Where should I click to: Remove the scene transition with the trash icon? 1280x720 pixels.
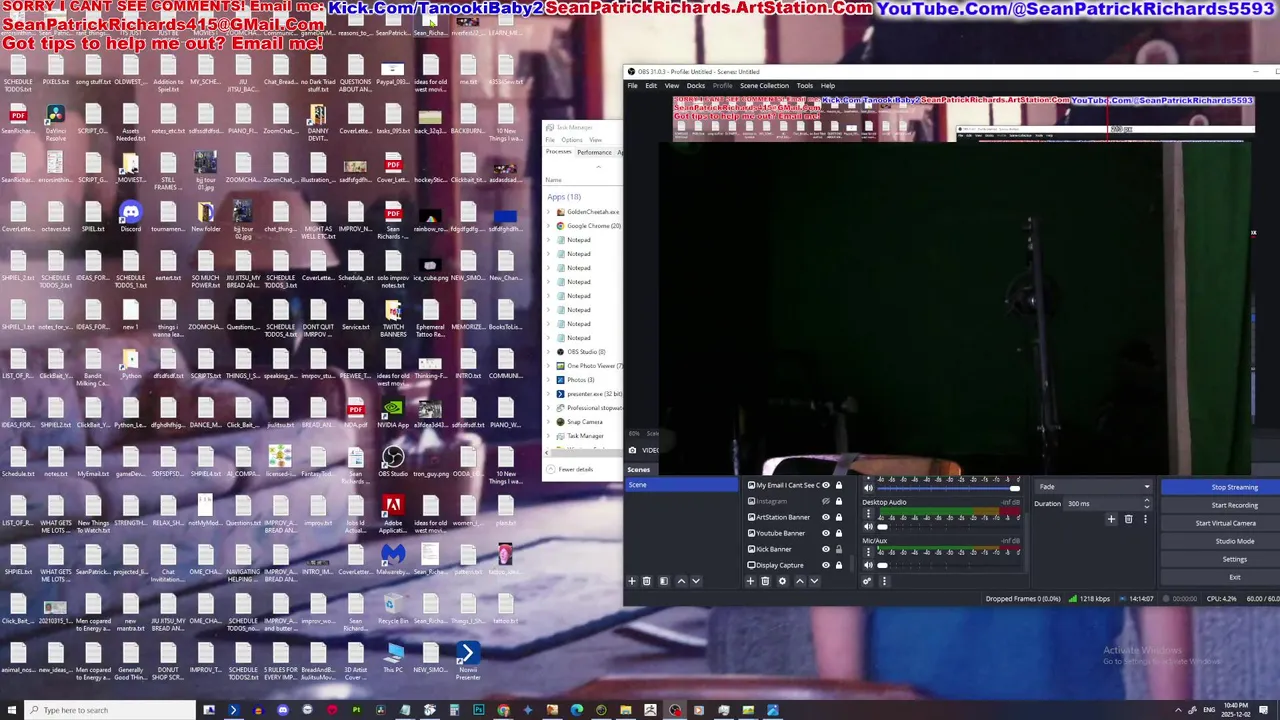1128,519
